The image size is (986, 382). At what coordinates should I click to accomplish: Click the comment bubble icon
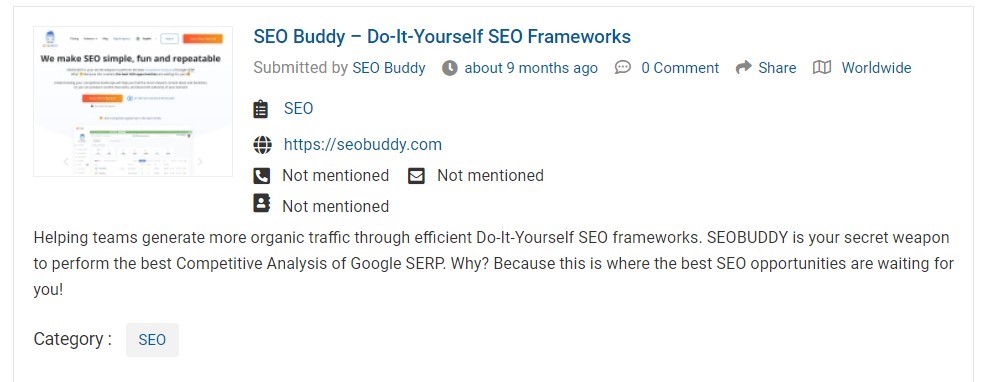[623, 67]
